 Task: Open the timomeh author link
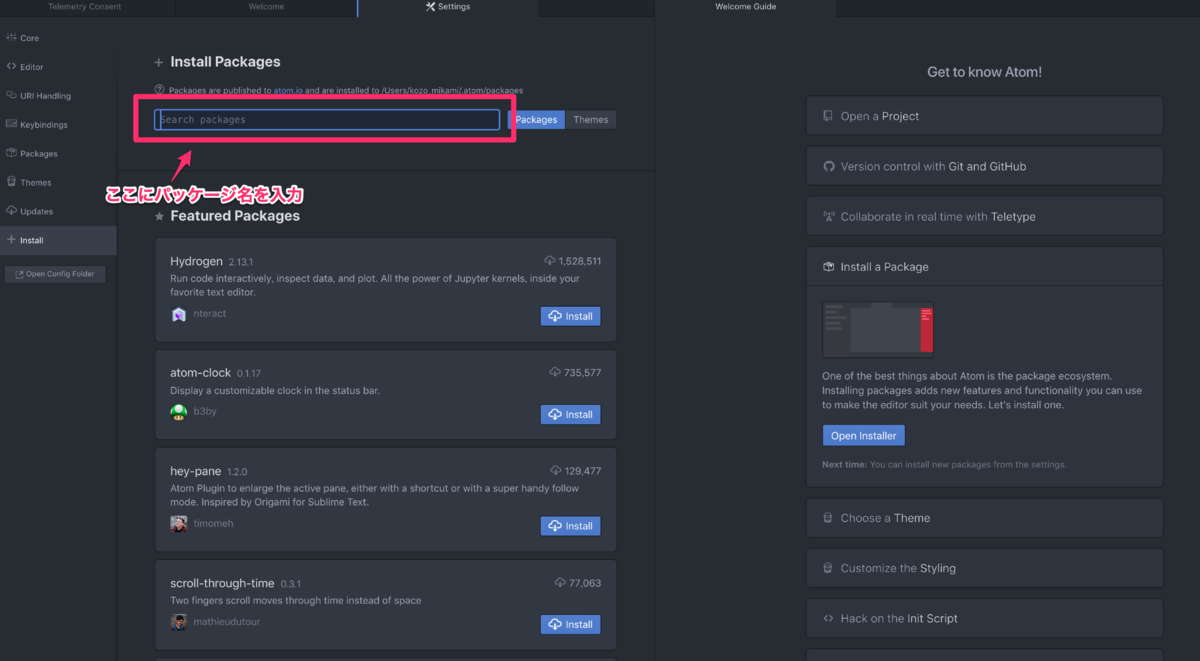pyautogui.click(x=214, y=524)
